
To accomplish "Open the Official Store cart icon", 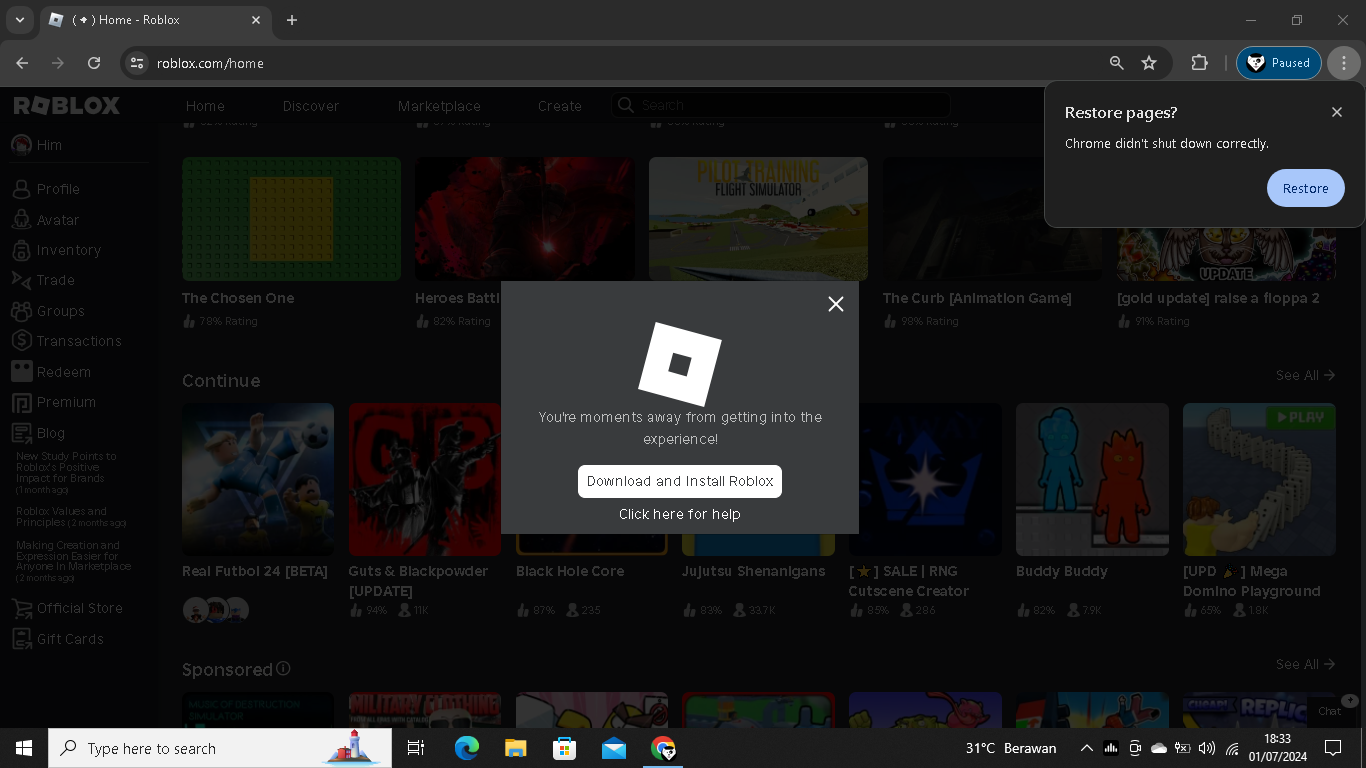I will pos(21,608).
